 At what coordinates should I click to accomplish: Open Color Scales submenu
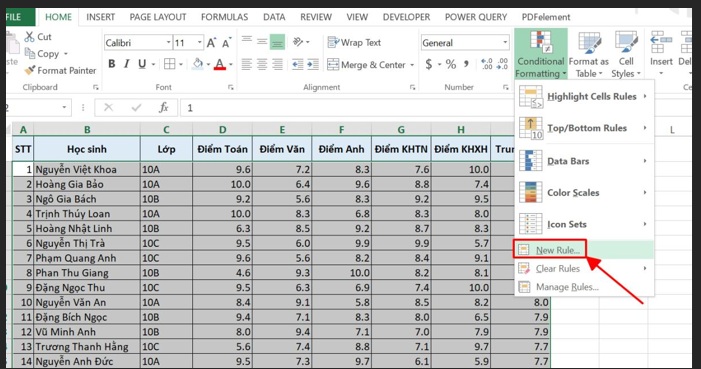tap(584, 193)
